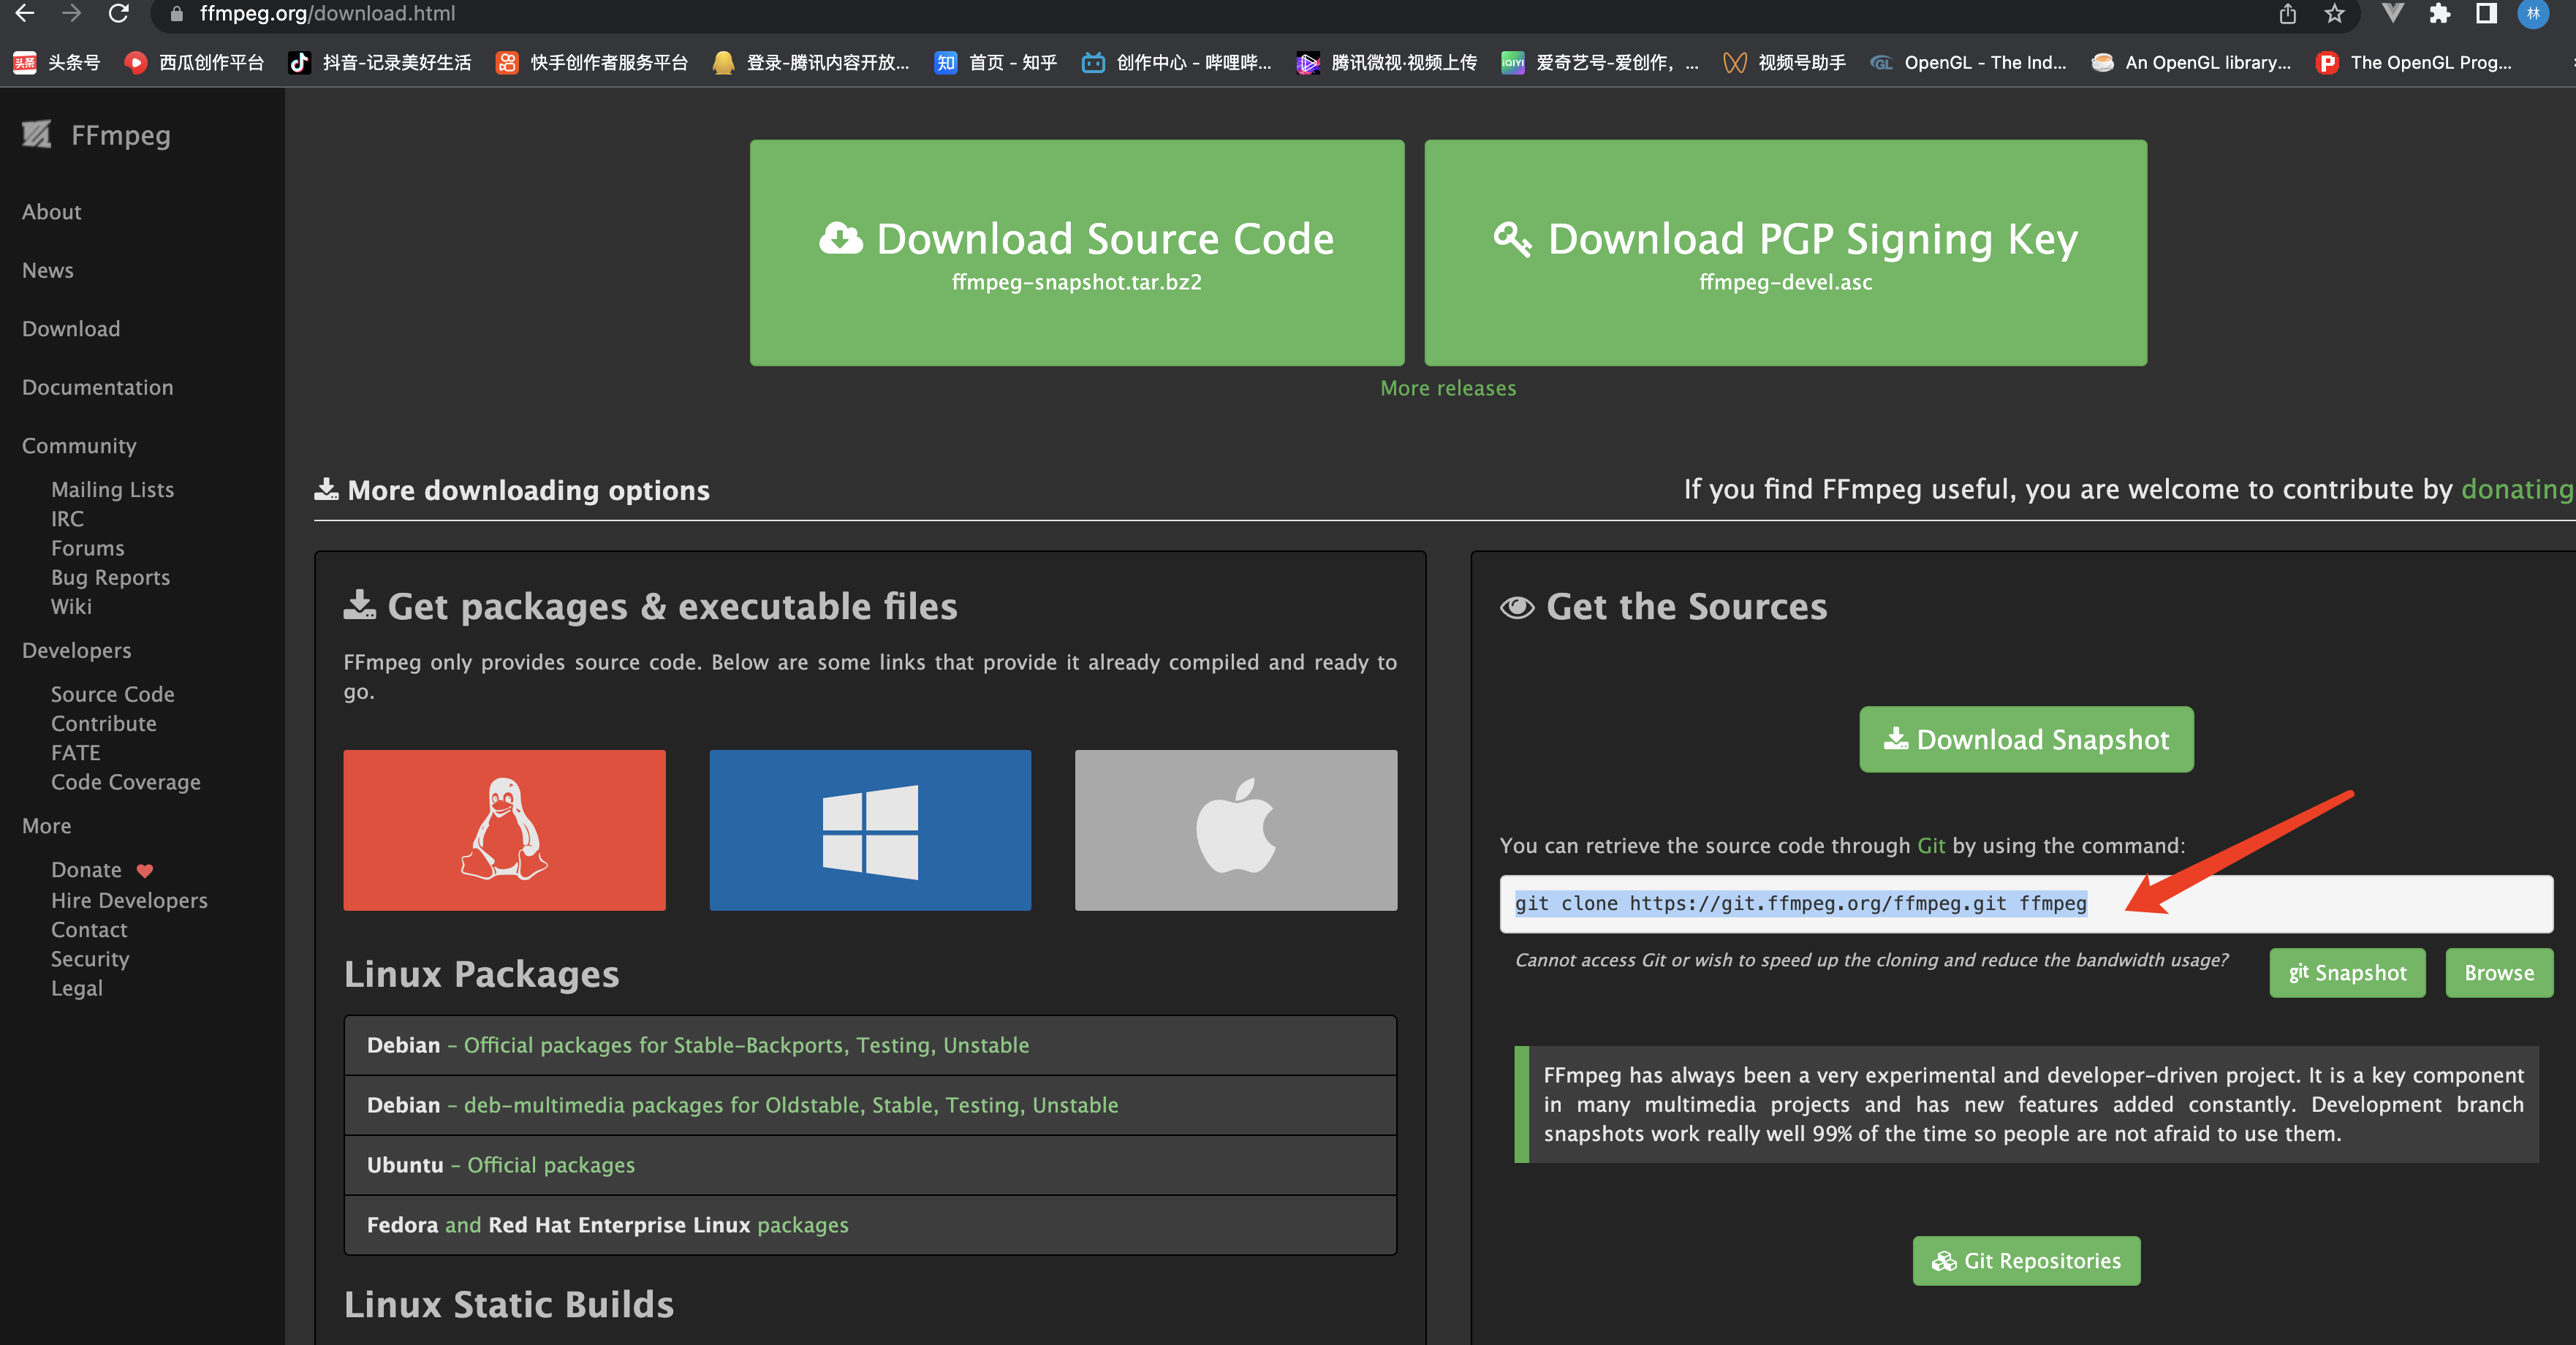Open Mailing Lists under Community
This screenshot has height=1345, width=2576.
pyautogui.click(x=113, y=490)
